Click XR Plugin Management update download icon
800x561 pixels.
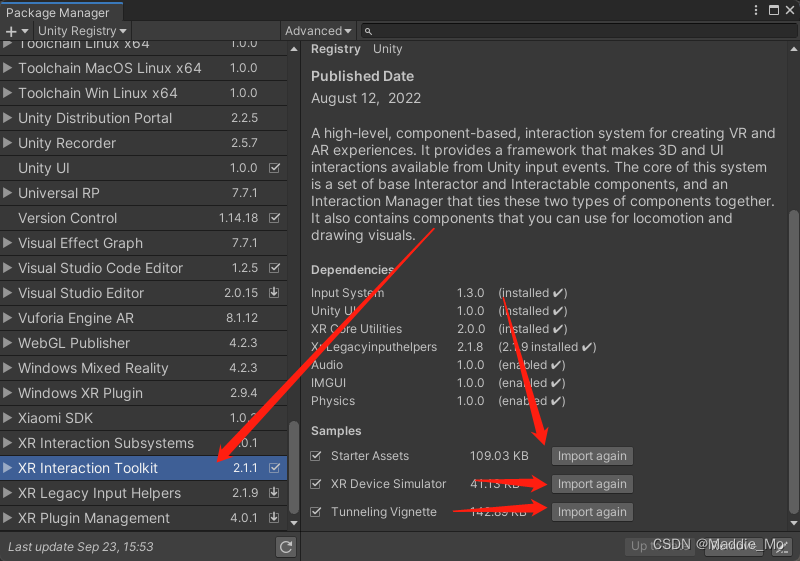click(x=274, y=517)
